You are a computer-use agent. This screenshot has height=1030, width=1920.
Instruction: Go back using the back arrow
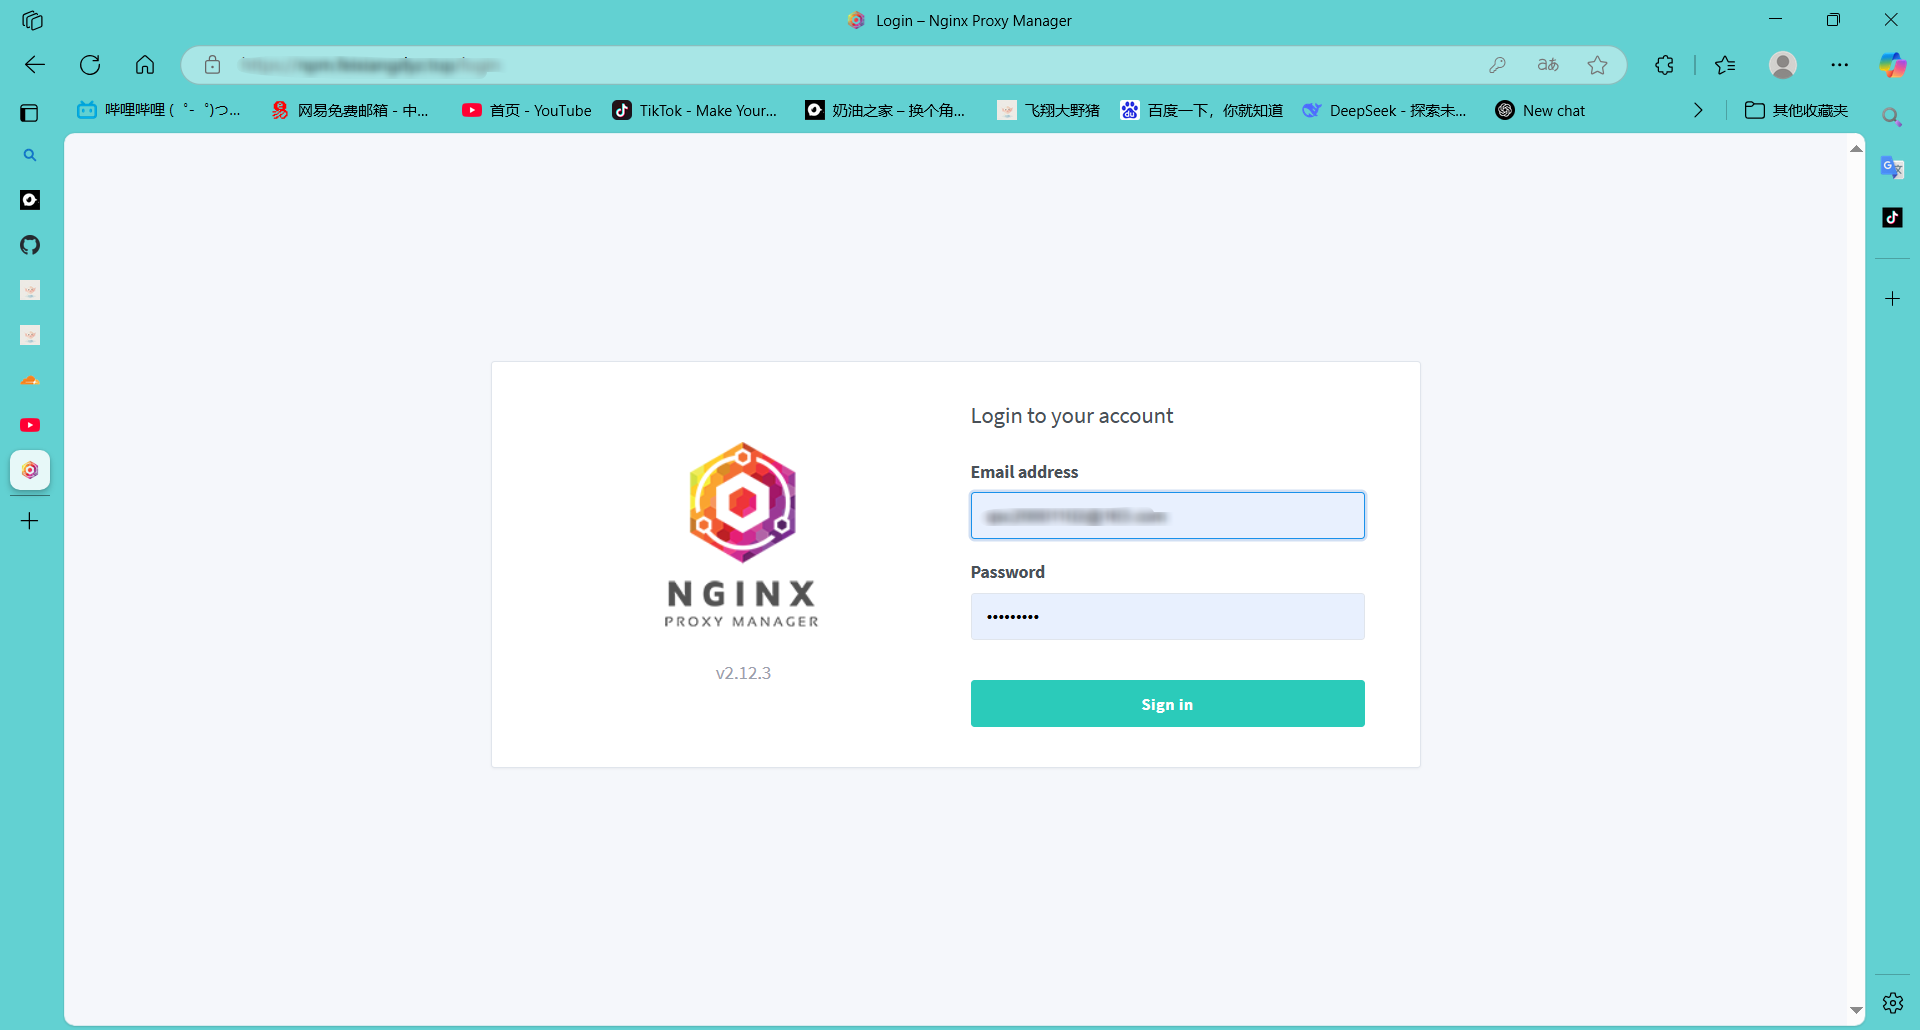point(35,65)
